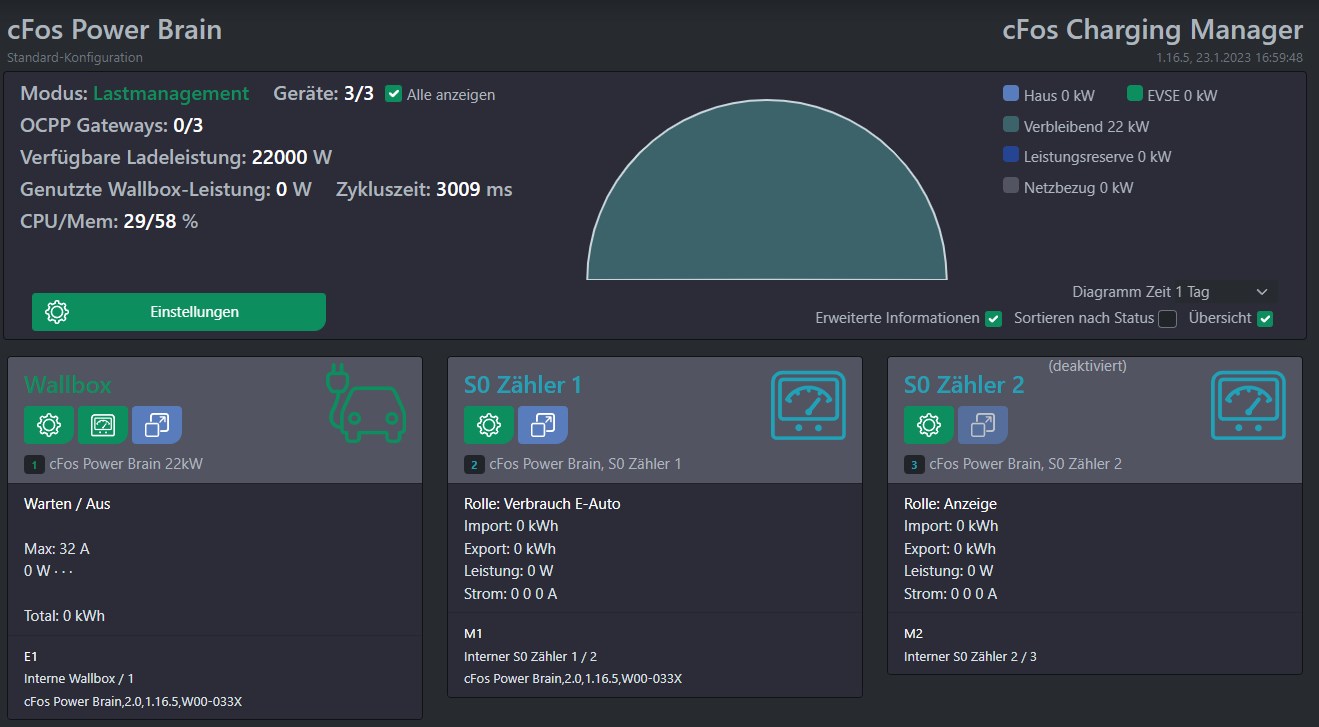The image size is (1319, 727).
Task: Click the Wallbox title link
Action: pyautogui.click(x=68, y=385)
